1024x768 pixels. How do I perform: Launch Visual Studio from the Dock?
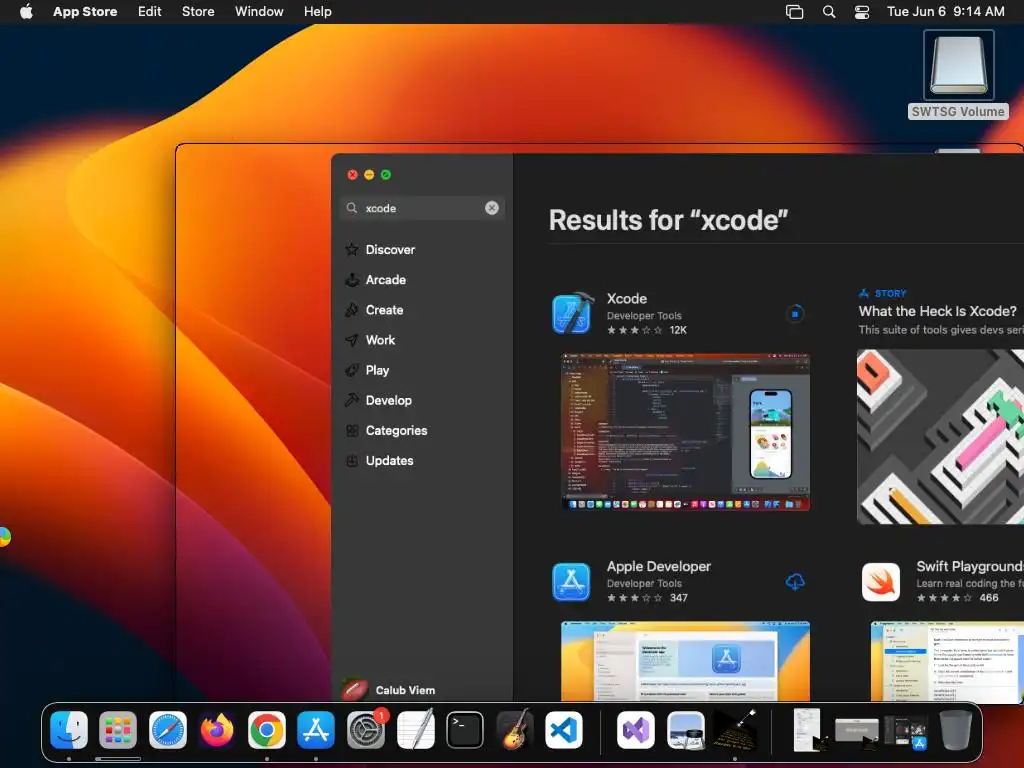[x=635, y=729]
